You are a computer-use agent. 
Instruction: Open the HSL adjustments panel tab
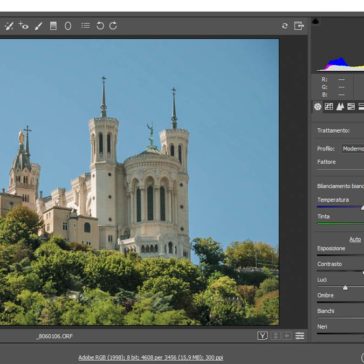[x=351, y=107]
